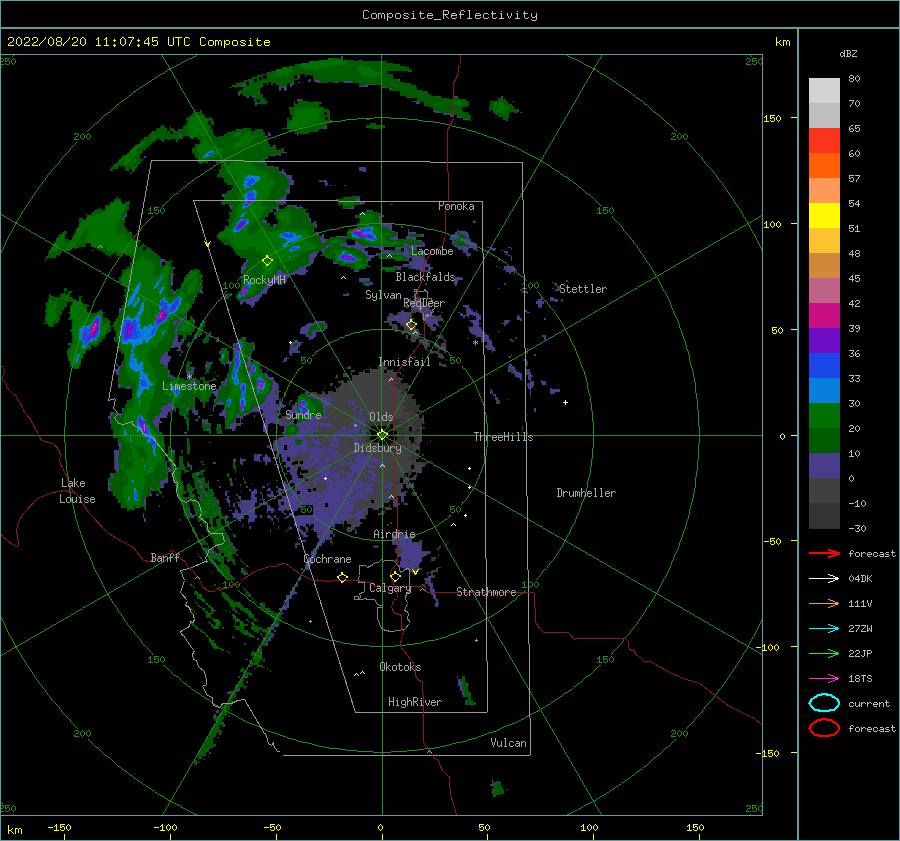900x841 pixels.
Task: Pick the red swatch between 65 and 60
Action: 824,141
